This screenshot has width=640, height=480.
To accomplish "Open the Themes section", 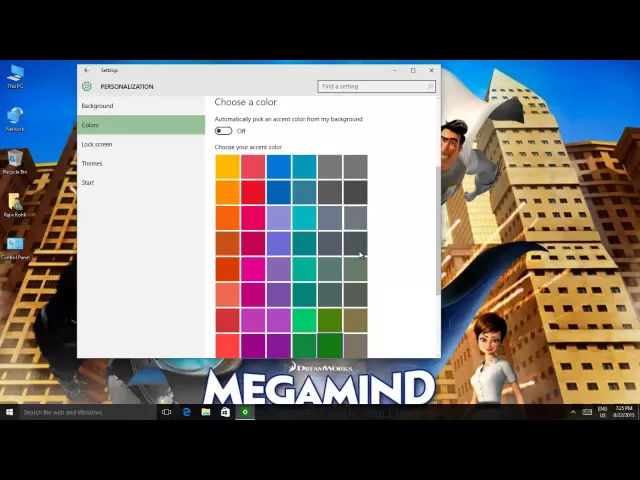I will [x=141, y=163].
